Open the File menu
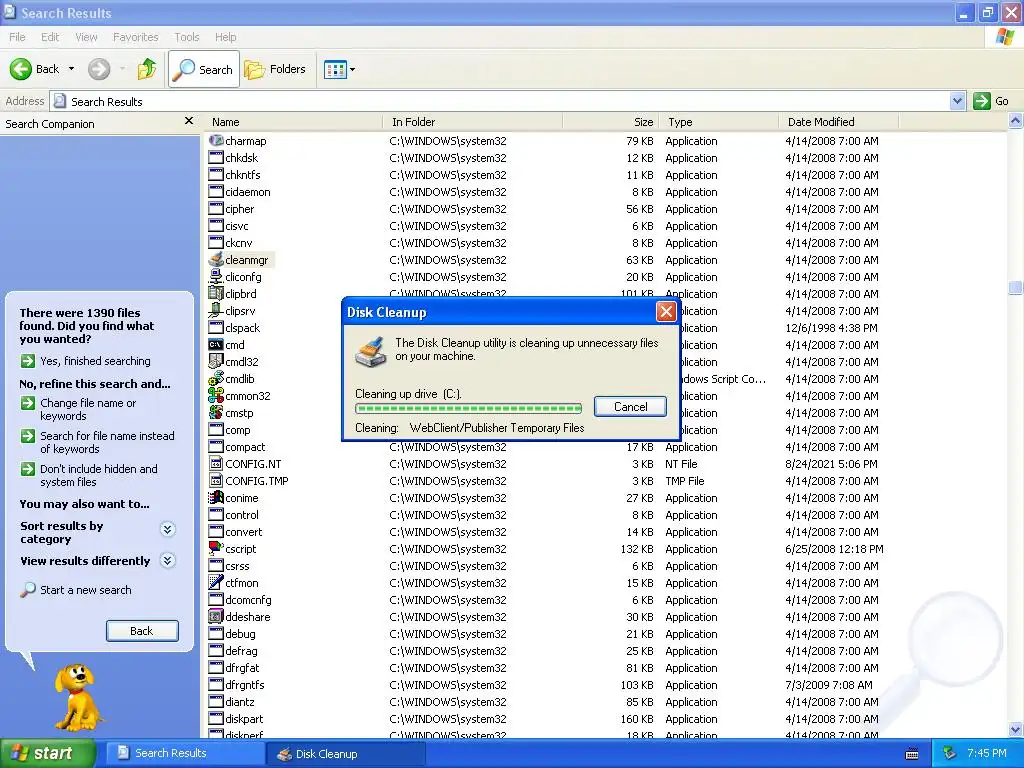Image resolution: width=1024 pixels, height=768 pixels. click(17, 37)
